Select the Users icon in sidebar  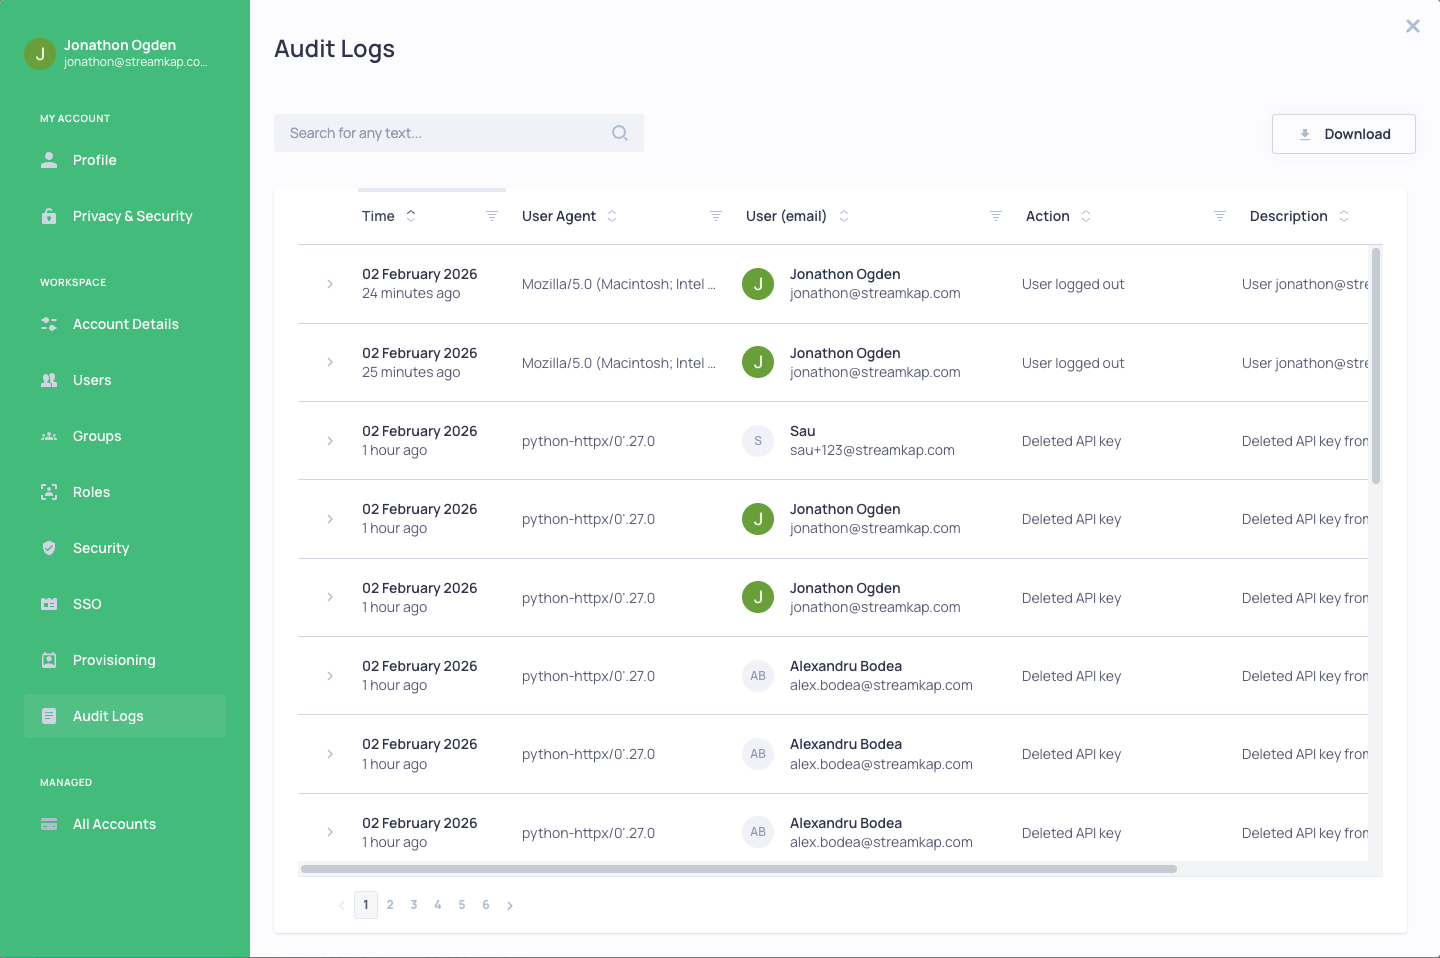click(x=48, y=380)
